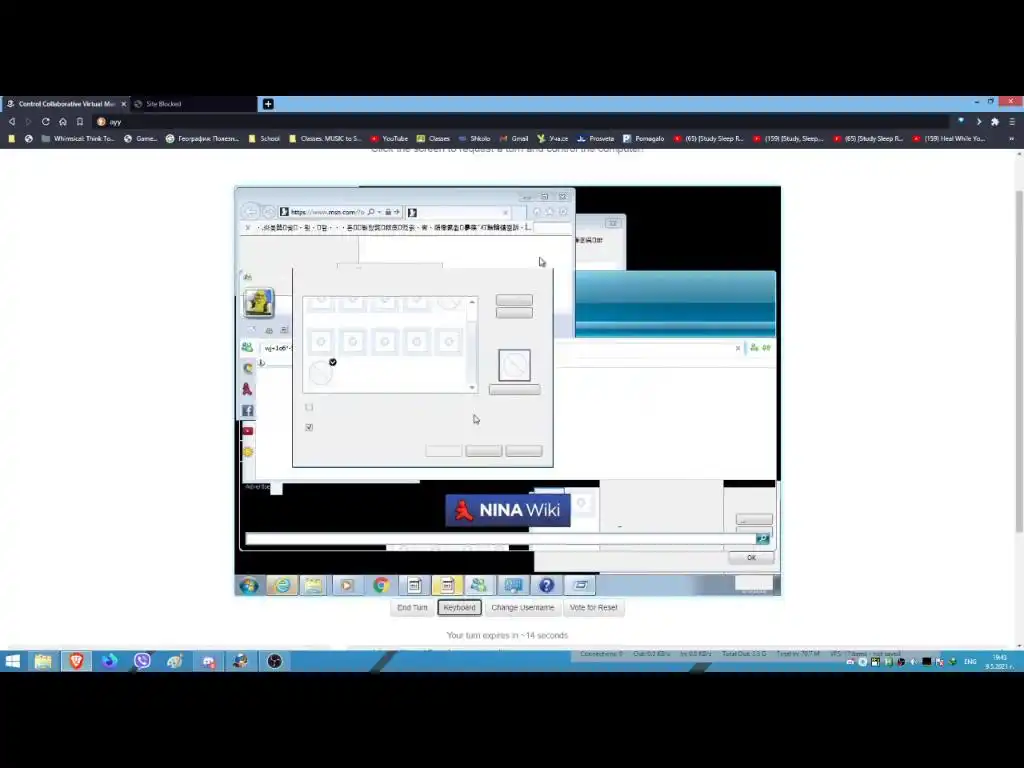
Task: Open the extensions puzzle icon
Action: pyautogui.click(x=995, y=121)
